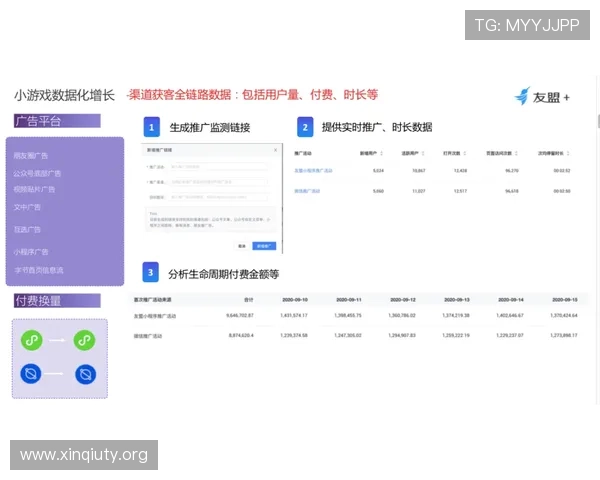
Task: Select 字节首页信息流 in the ad platform list
Action: point(39,270)
